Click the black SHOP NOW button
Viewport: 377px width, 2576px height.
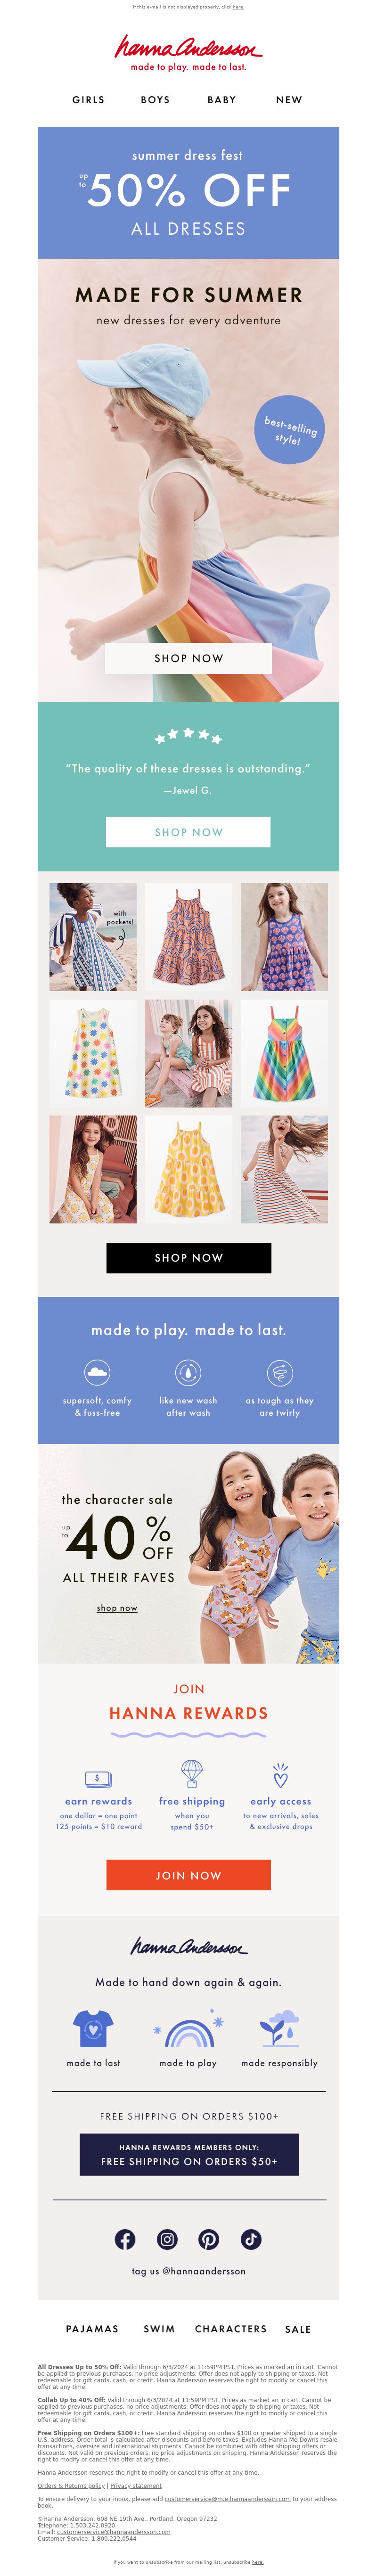pos(188,1257)
